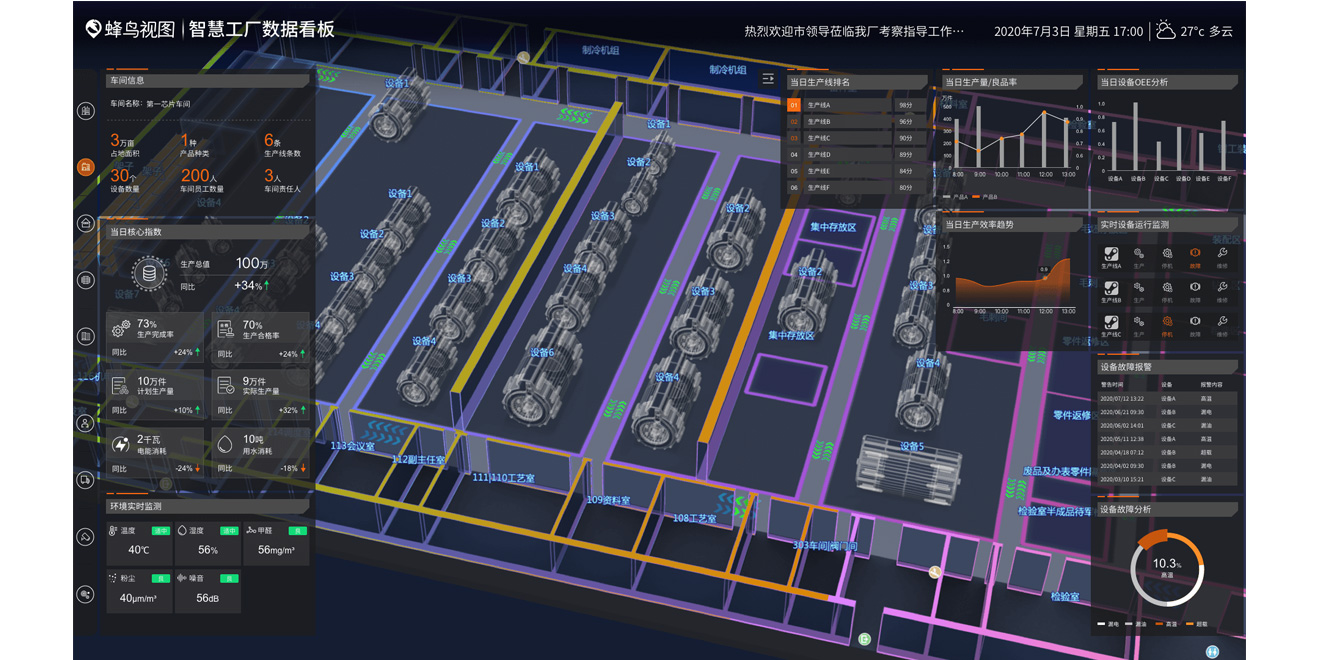Click 集中存放区 label on the floor map
This screenshot has width=1320, height=660.
[x=833, y=227]
